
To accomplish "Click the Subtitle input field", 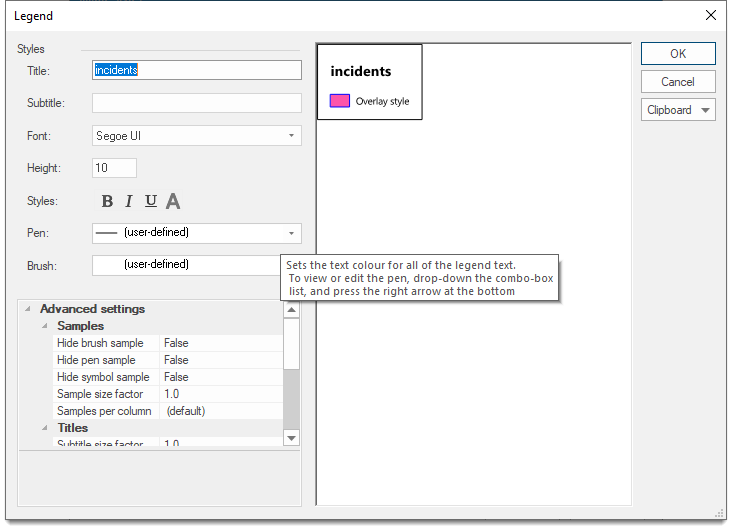I will coord(197,103).
